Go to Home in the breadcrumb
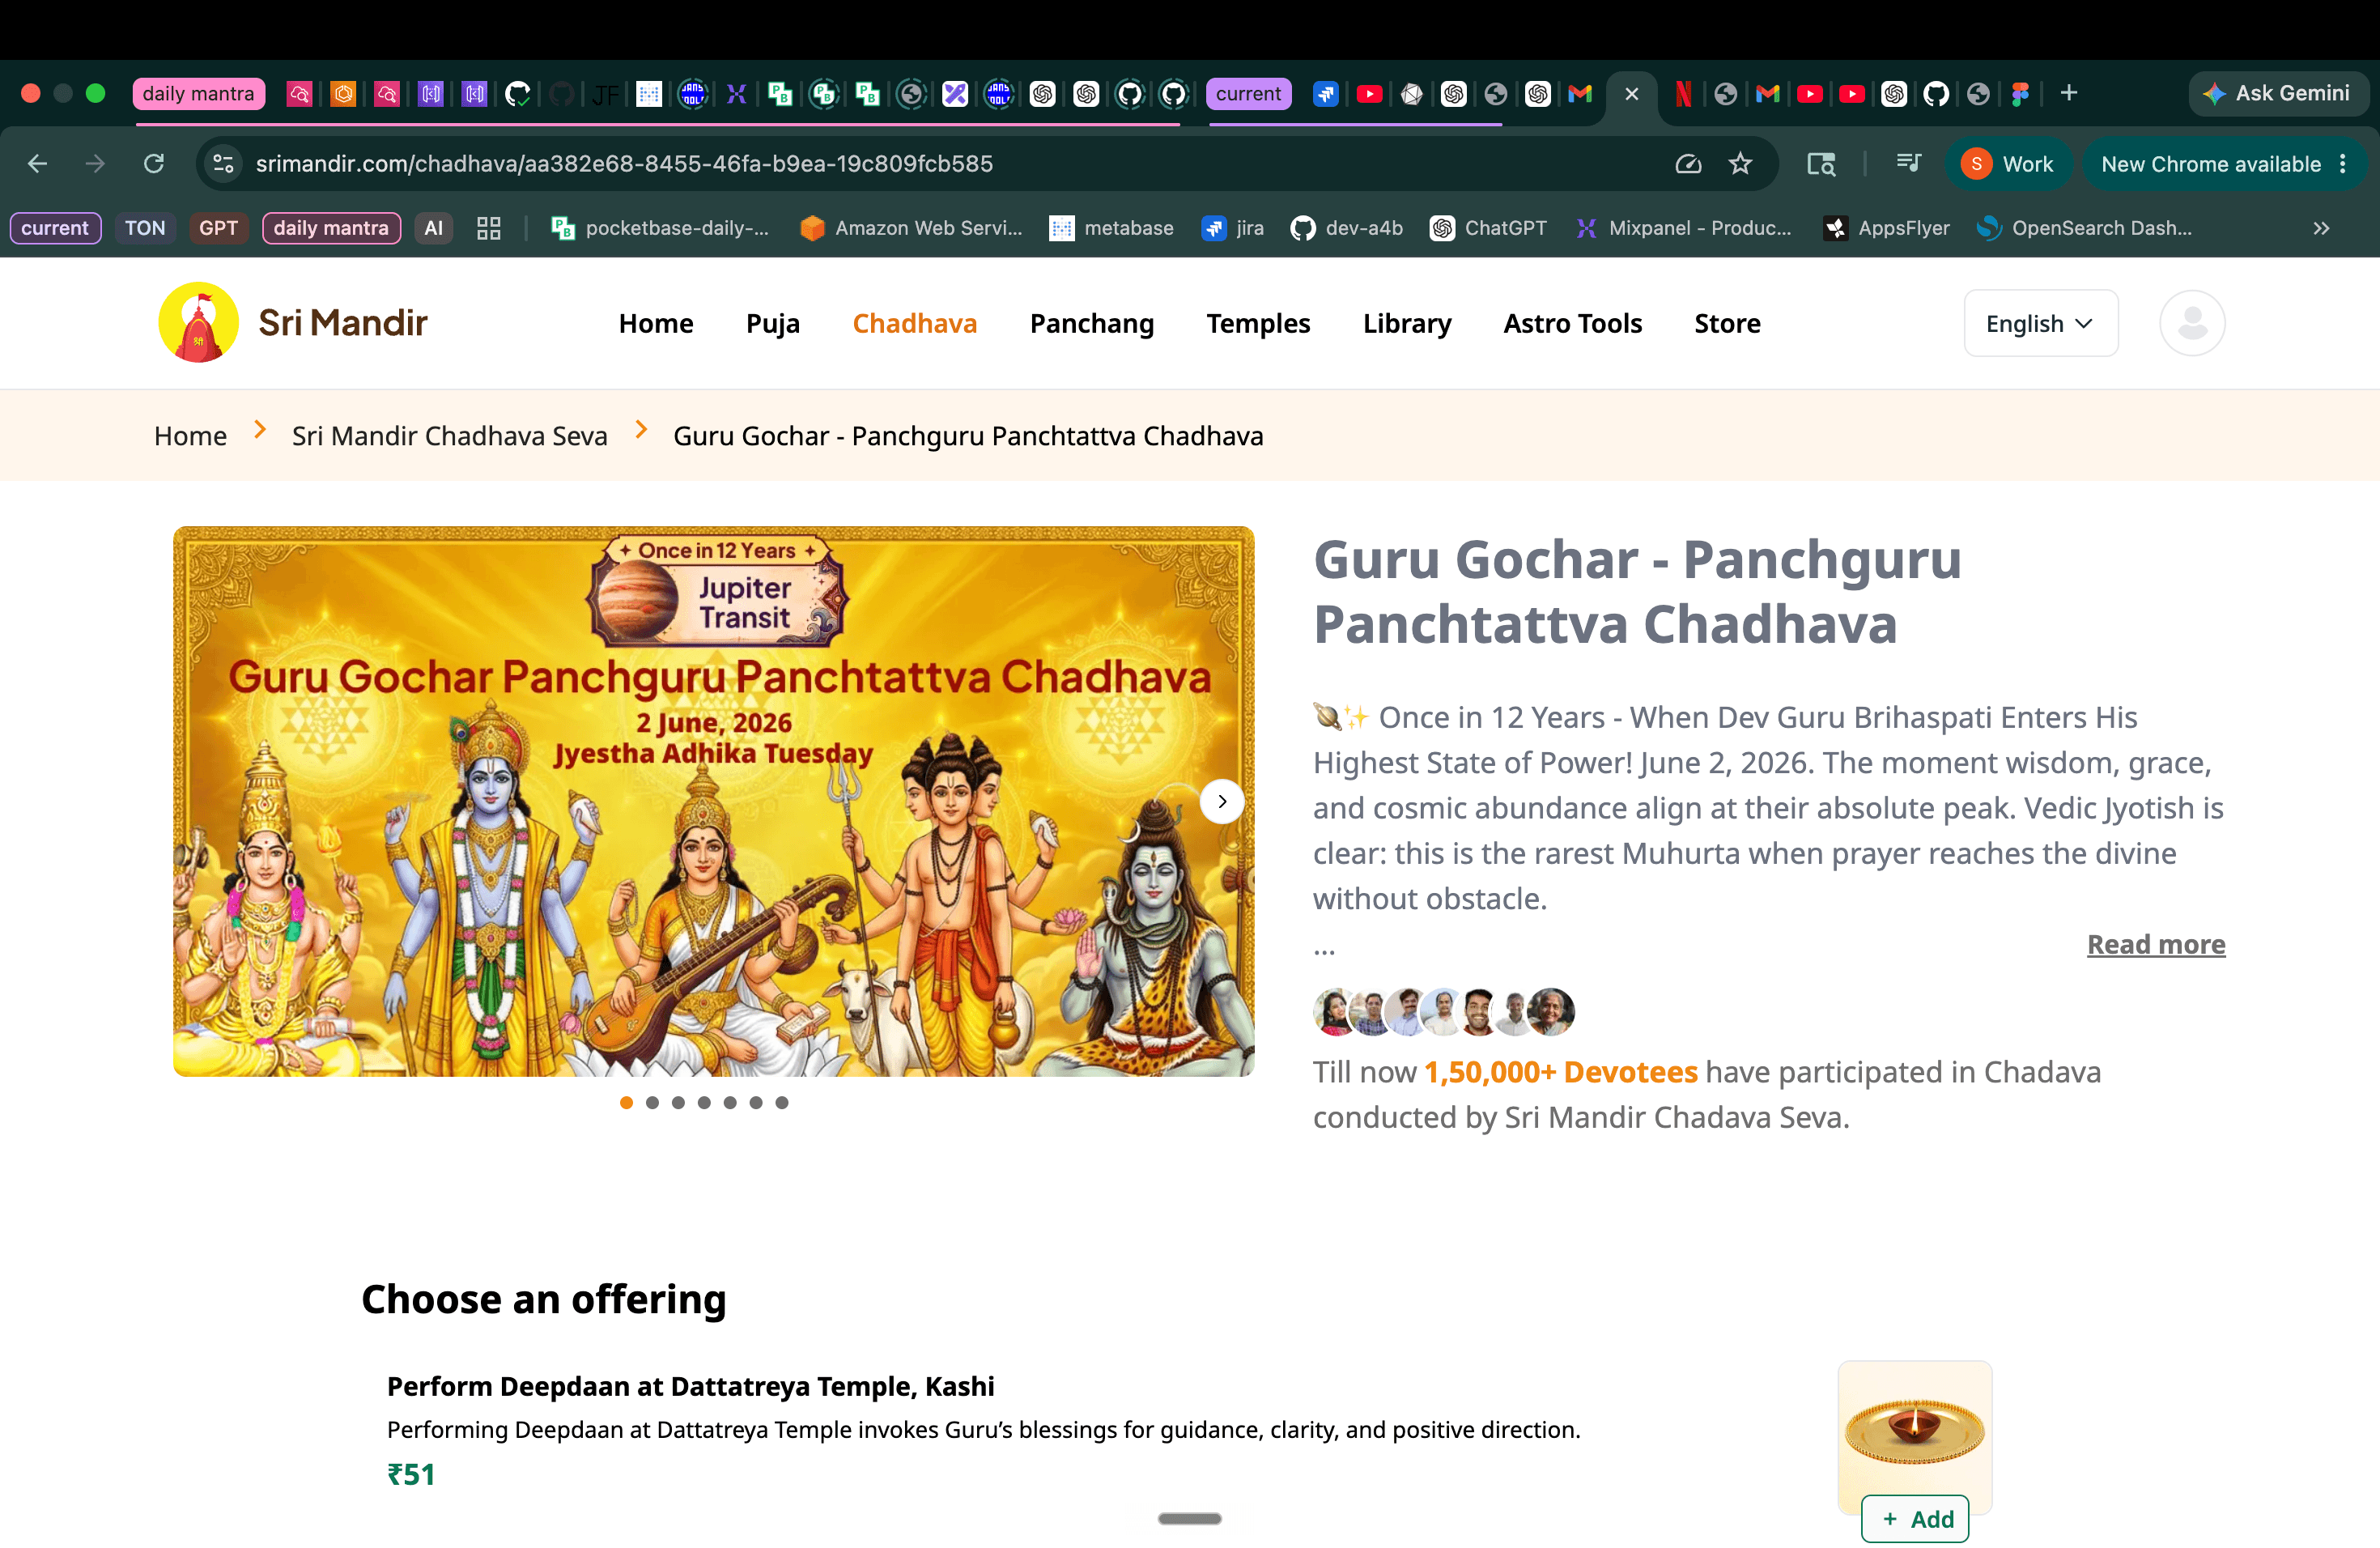Screen dimensions: 2380x1548 pyautogui.click(x=190, y=436)
